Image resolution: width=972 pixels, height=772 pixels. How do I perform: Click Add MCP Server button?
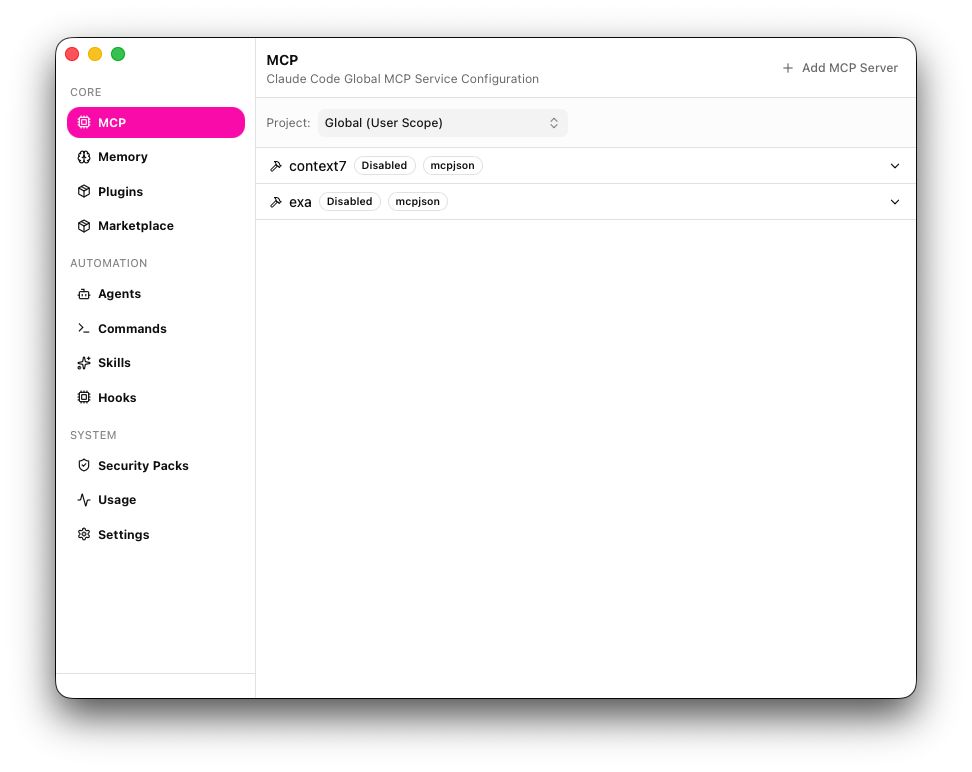(840, 68)
